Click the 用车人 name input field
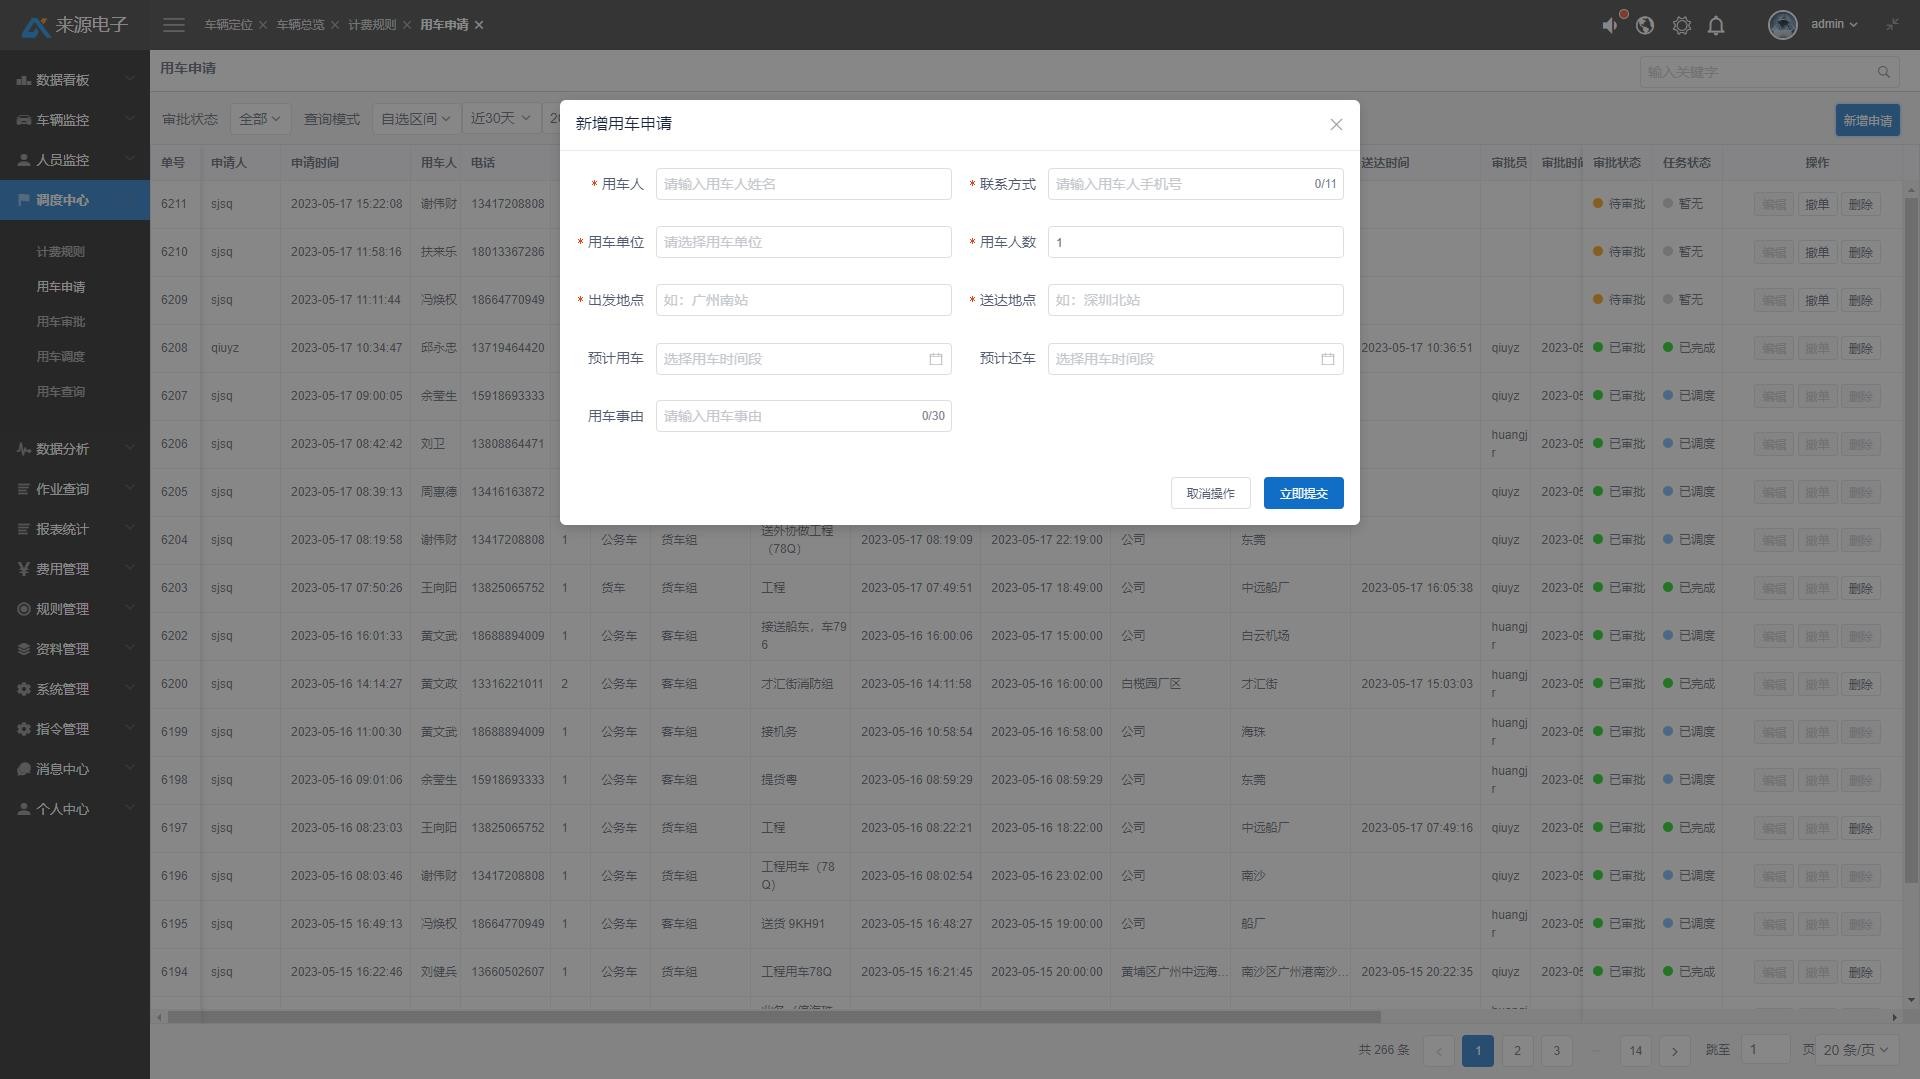 [803, 184]
